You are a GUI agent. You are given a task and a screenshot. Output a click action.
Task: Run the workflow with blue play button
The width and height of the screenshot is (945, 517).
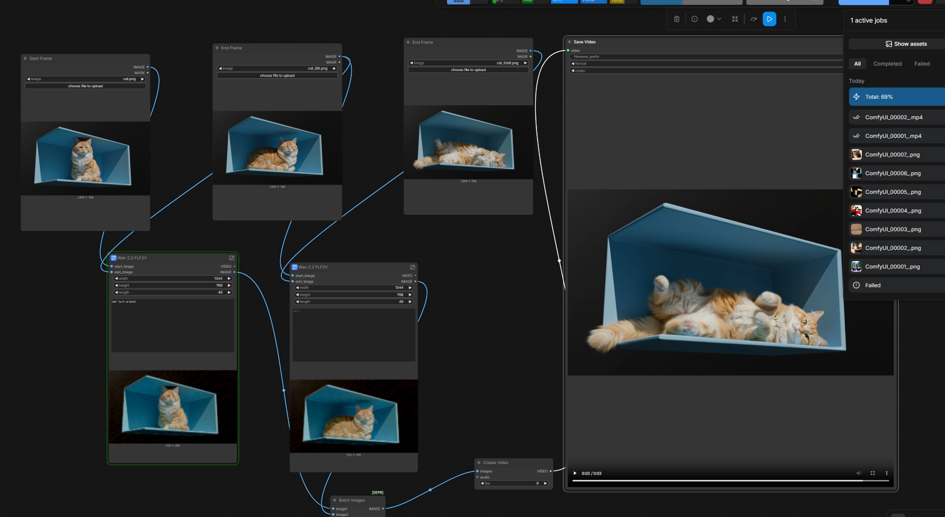pyautogui.click(x=769, y=19)
